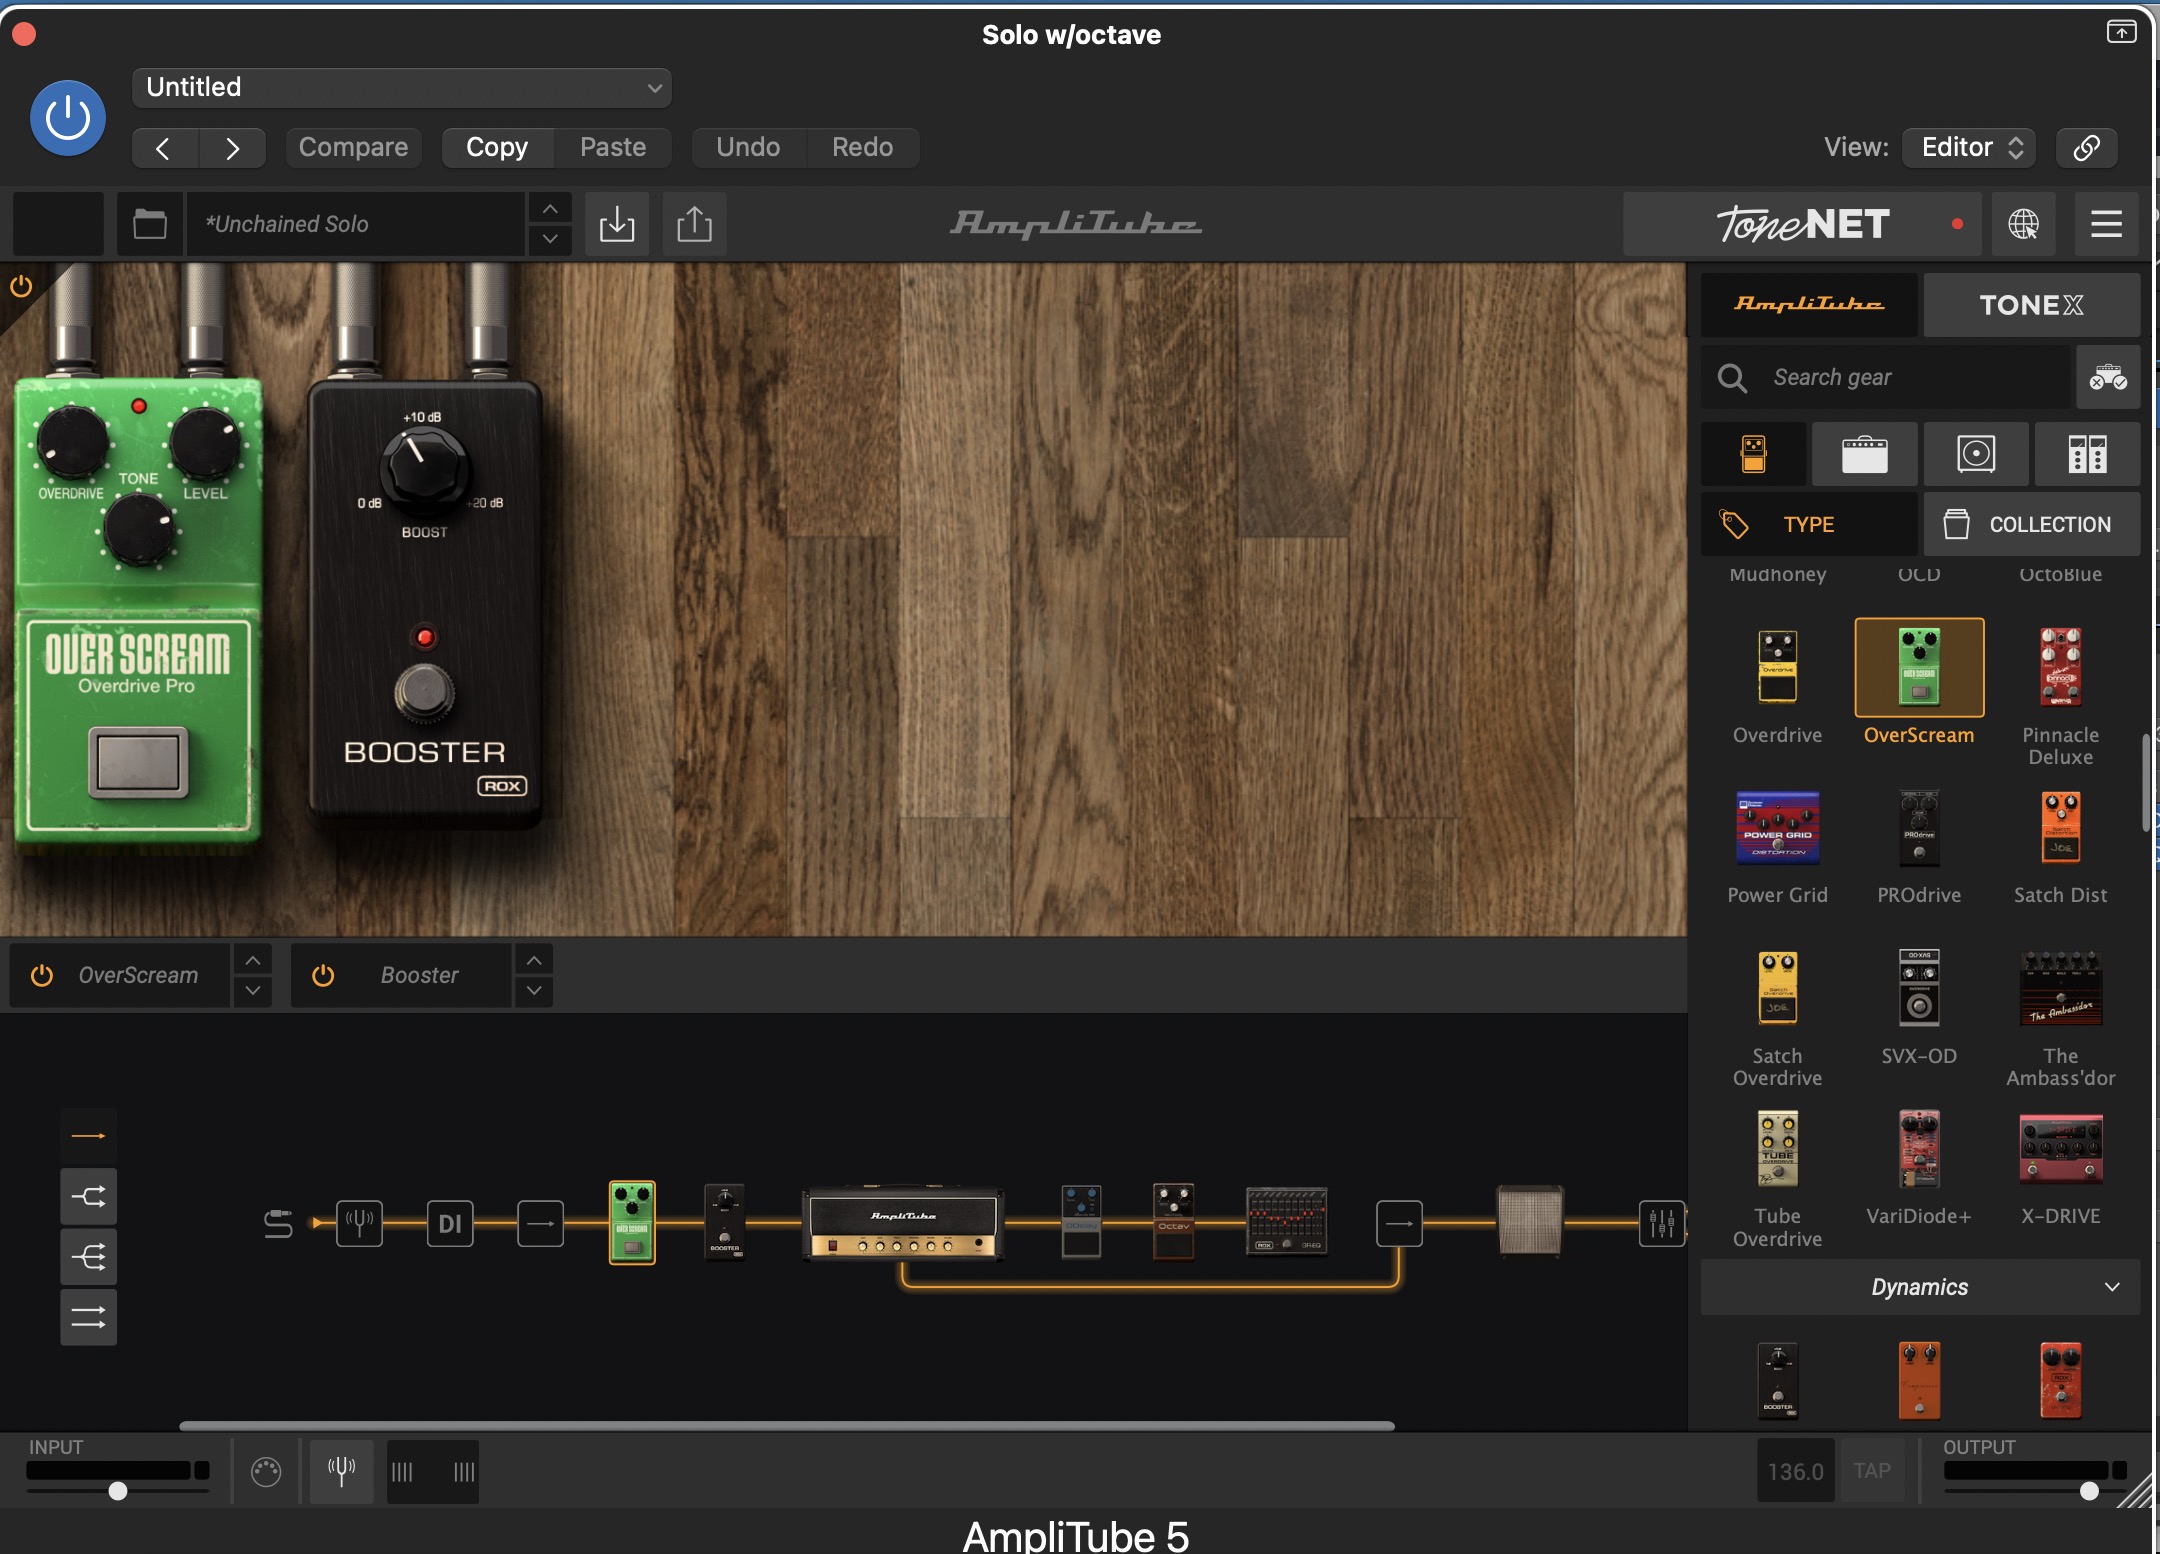
Task: Click the Copy button
Action: pyautogui.click(x=497, y=148)
